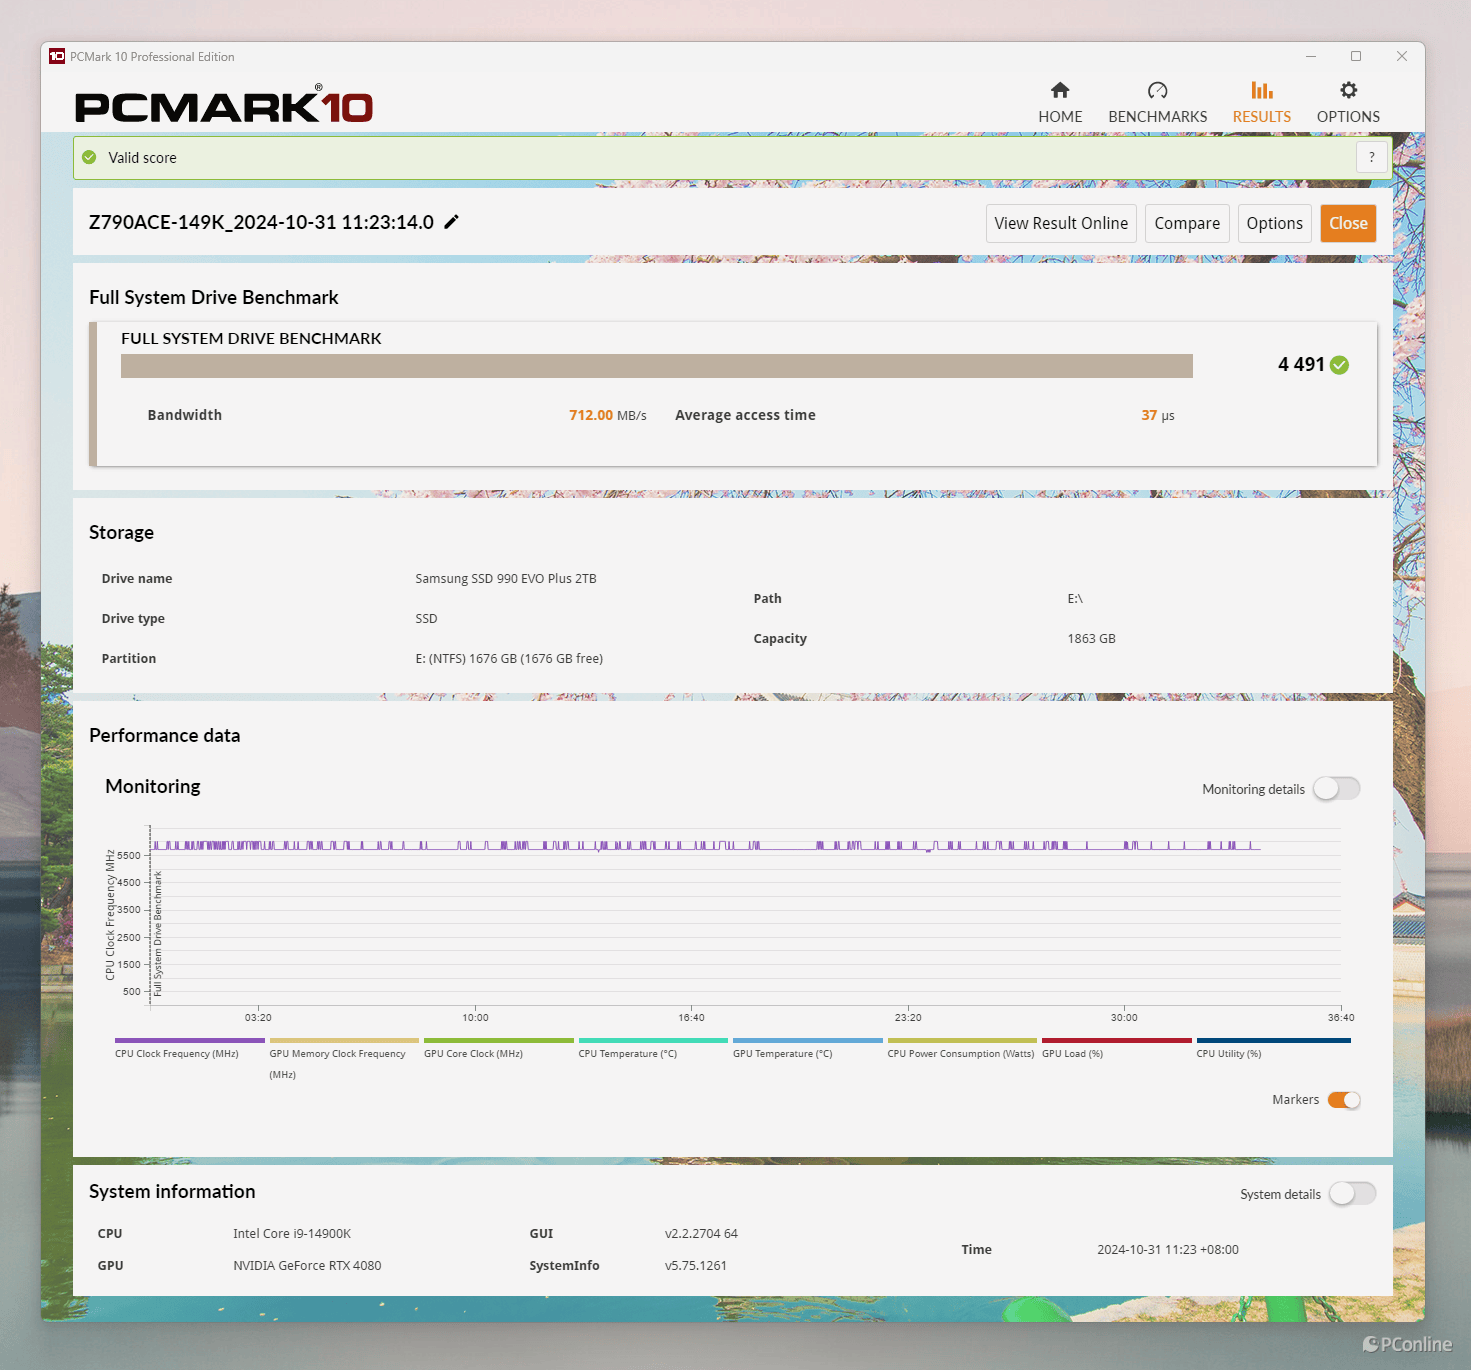Open the result Options button
This screenshot has height=1370, width=1471.
[1274, 223]
